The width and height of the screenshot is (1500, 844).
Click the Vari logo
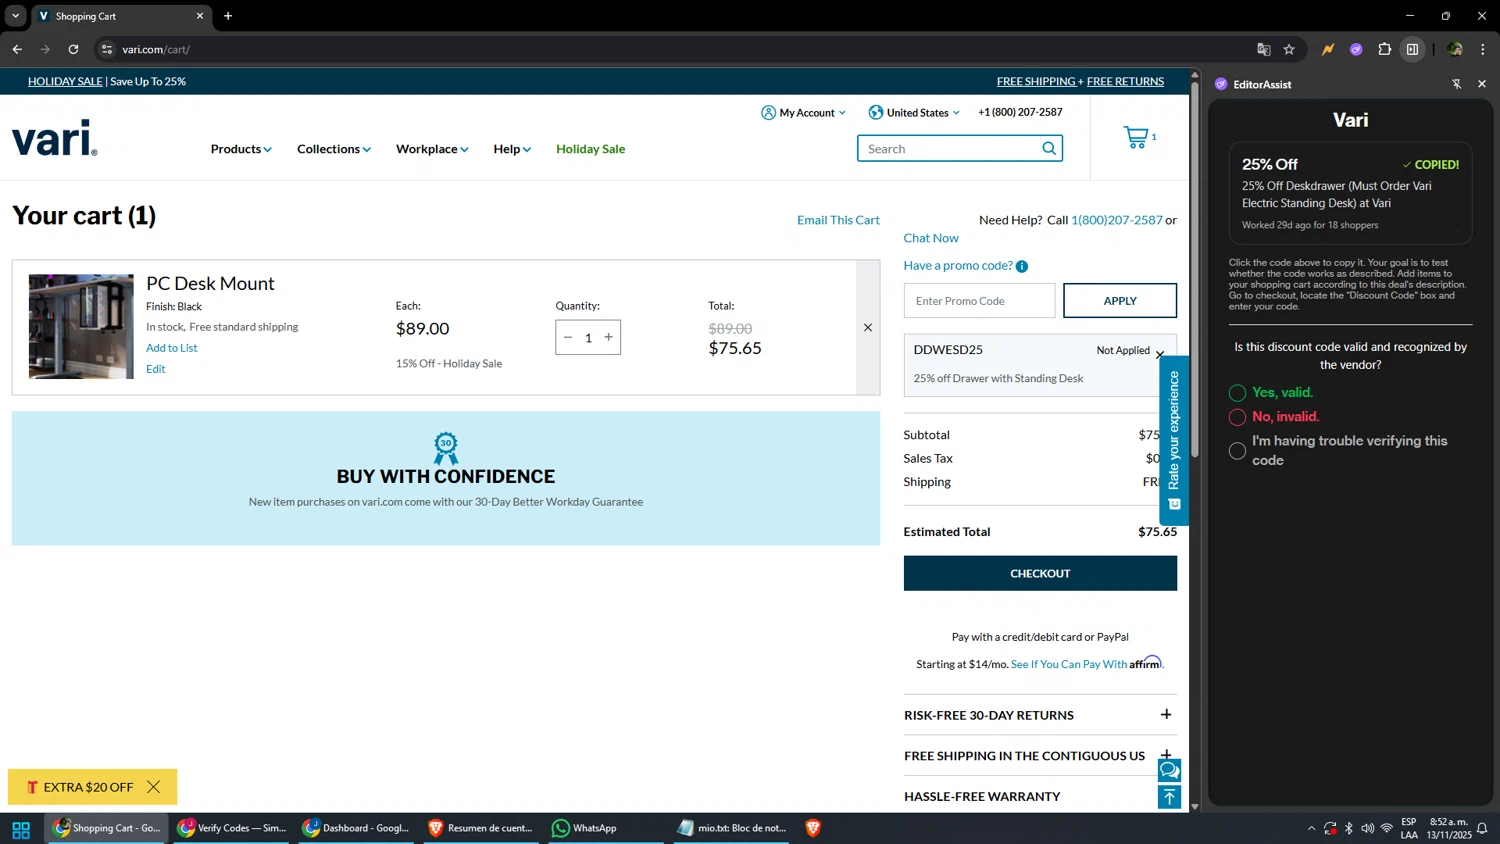(x=55, y=138)
